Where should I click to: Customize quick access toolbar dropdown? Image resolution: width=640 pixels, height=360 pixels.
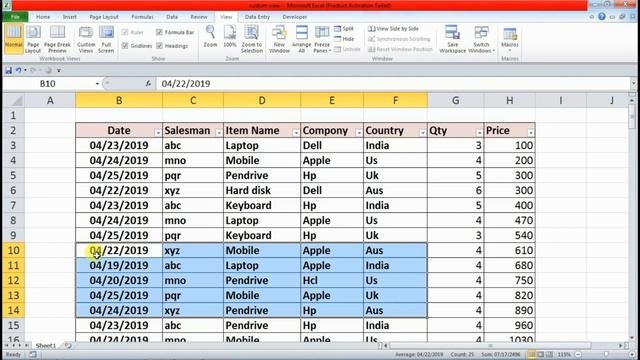pos(59,70)
